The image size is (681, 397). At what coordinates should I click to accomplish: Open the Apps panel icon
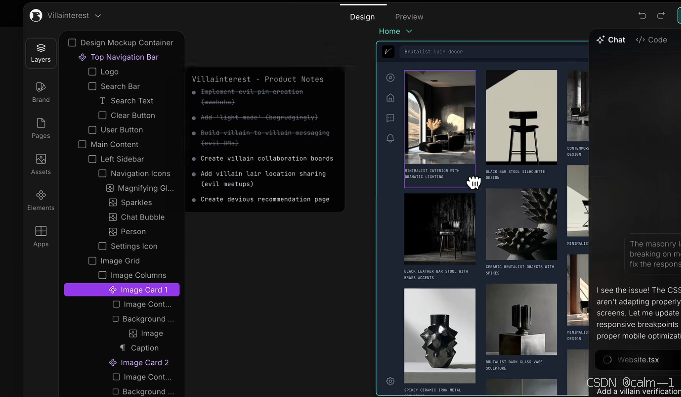[x=41, y=231]
